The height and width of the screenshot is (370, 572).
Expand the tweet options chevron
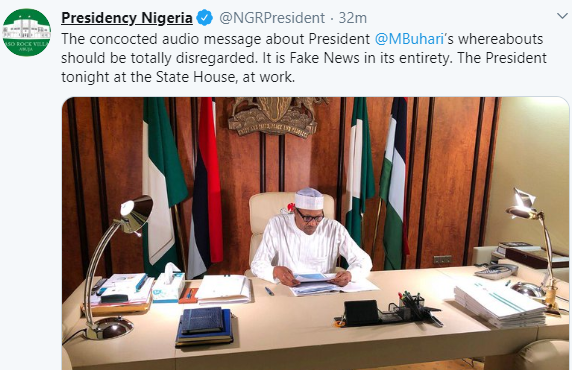click(563, 16)
